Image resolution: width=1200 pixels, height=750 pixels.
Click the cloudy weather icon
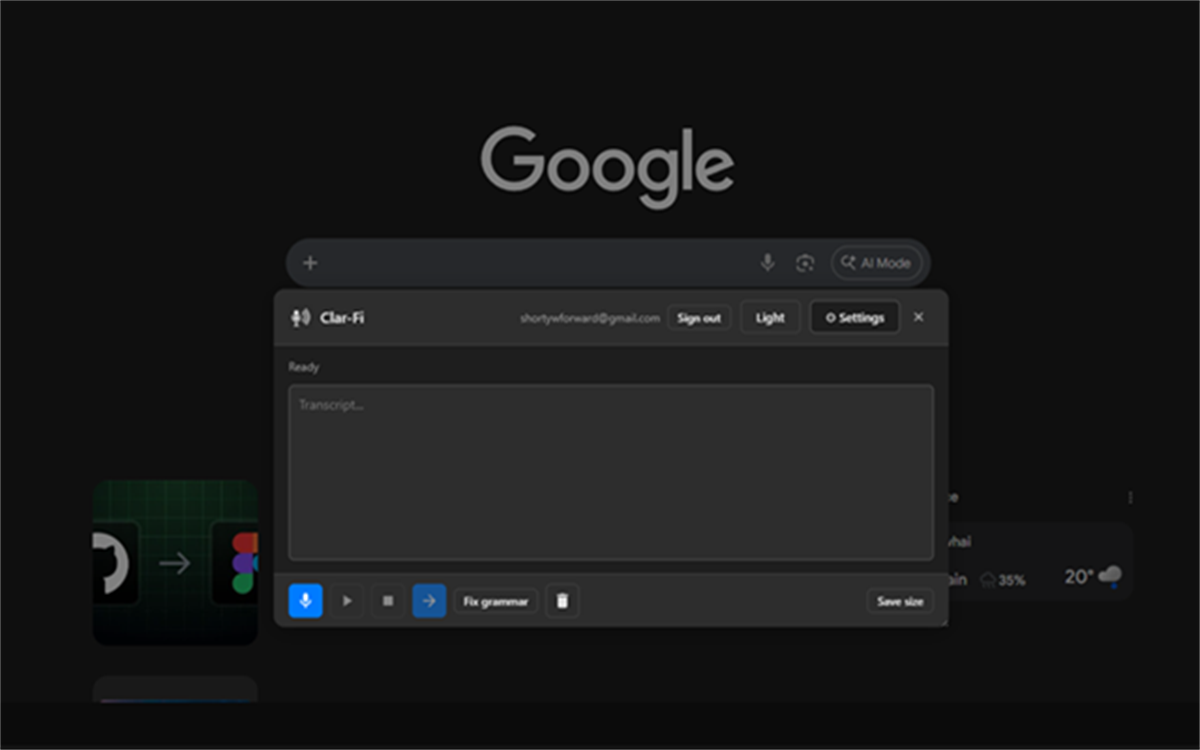pyautogui.click(x=1110, y=576)
